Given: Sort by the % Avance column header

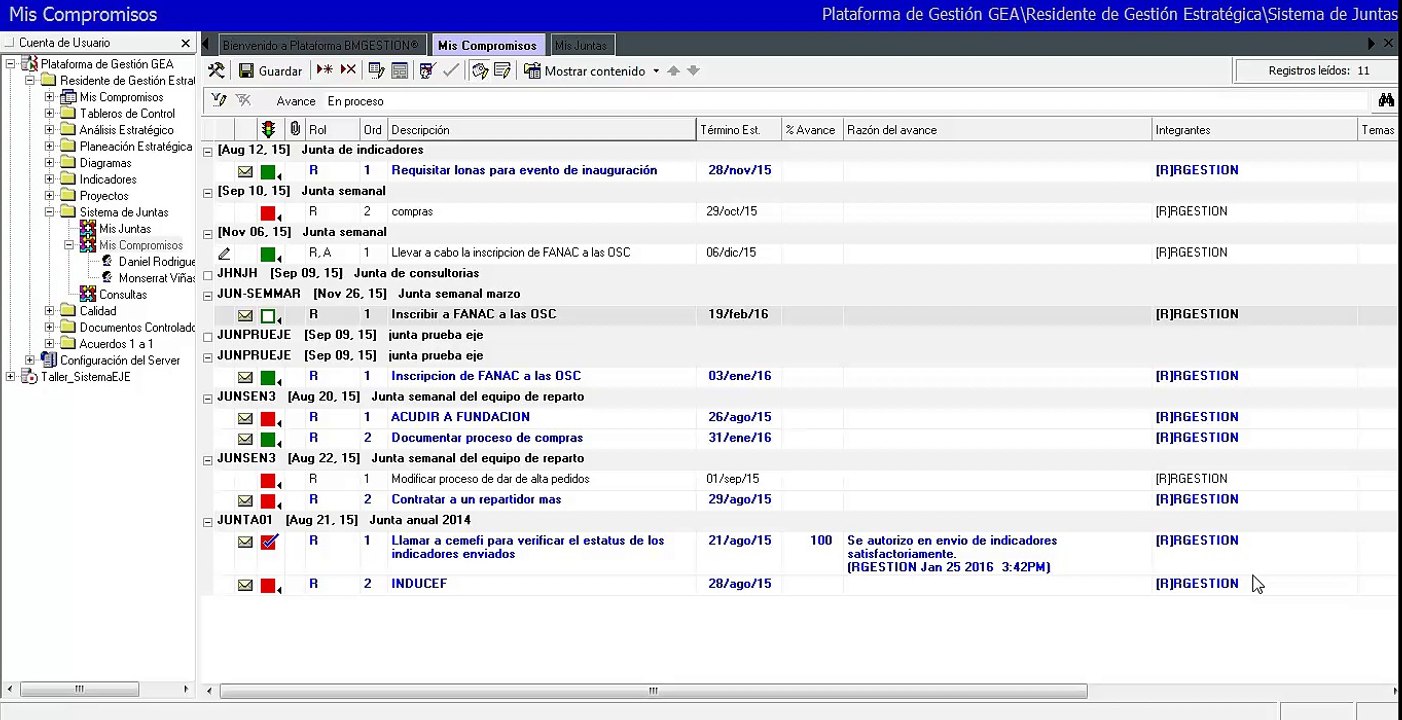Looking at the screenshot, I should pos(812,130).
